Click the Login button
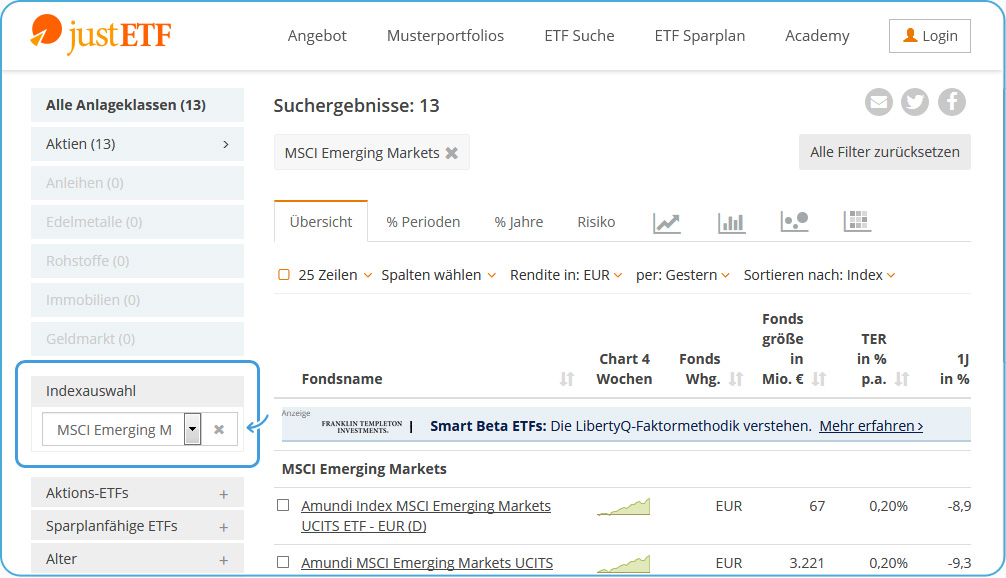 930,36
